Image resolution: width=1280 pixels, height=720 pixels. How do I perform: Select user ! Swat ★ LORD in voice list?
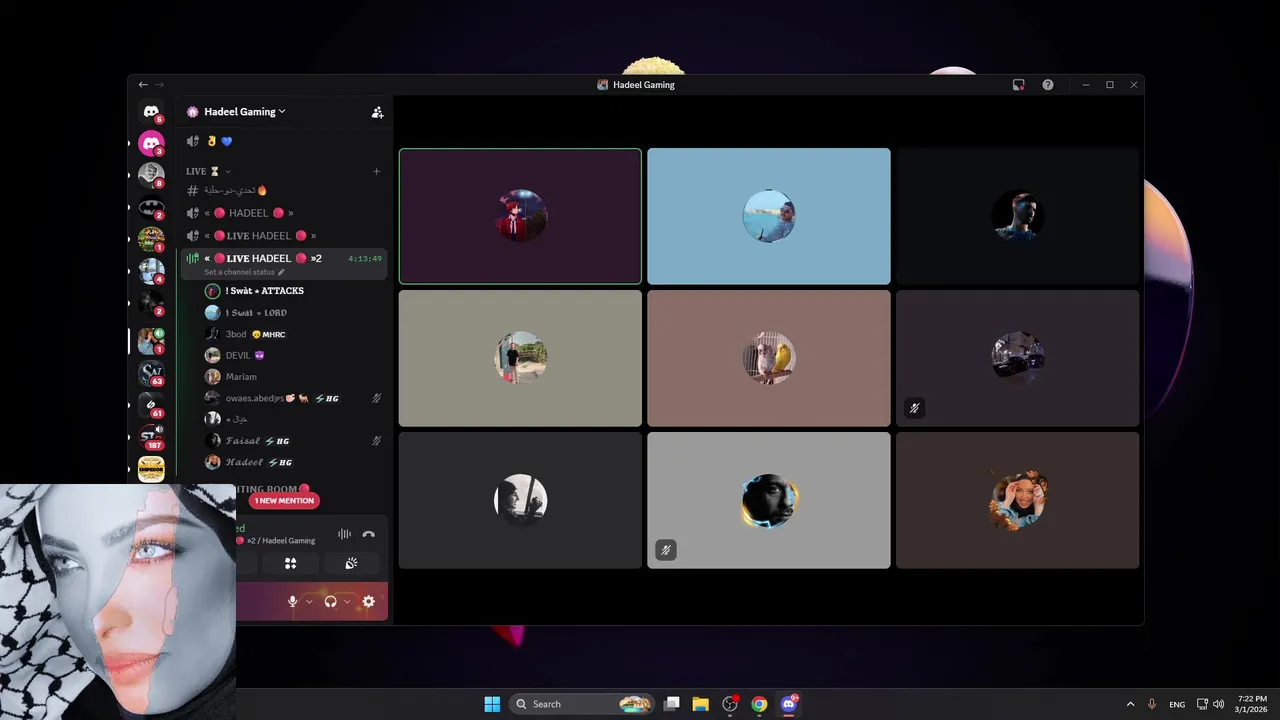point(292,313)
